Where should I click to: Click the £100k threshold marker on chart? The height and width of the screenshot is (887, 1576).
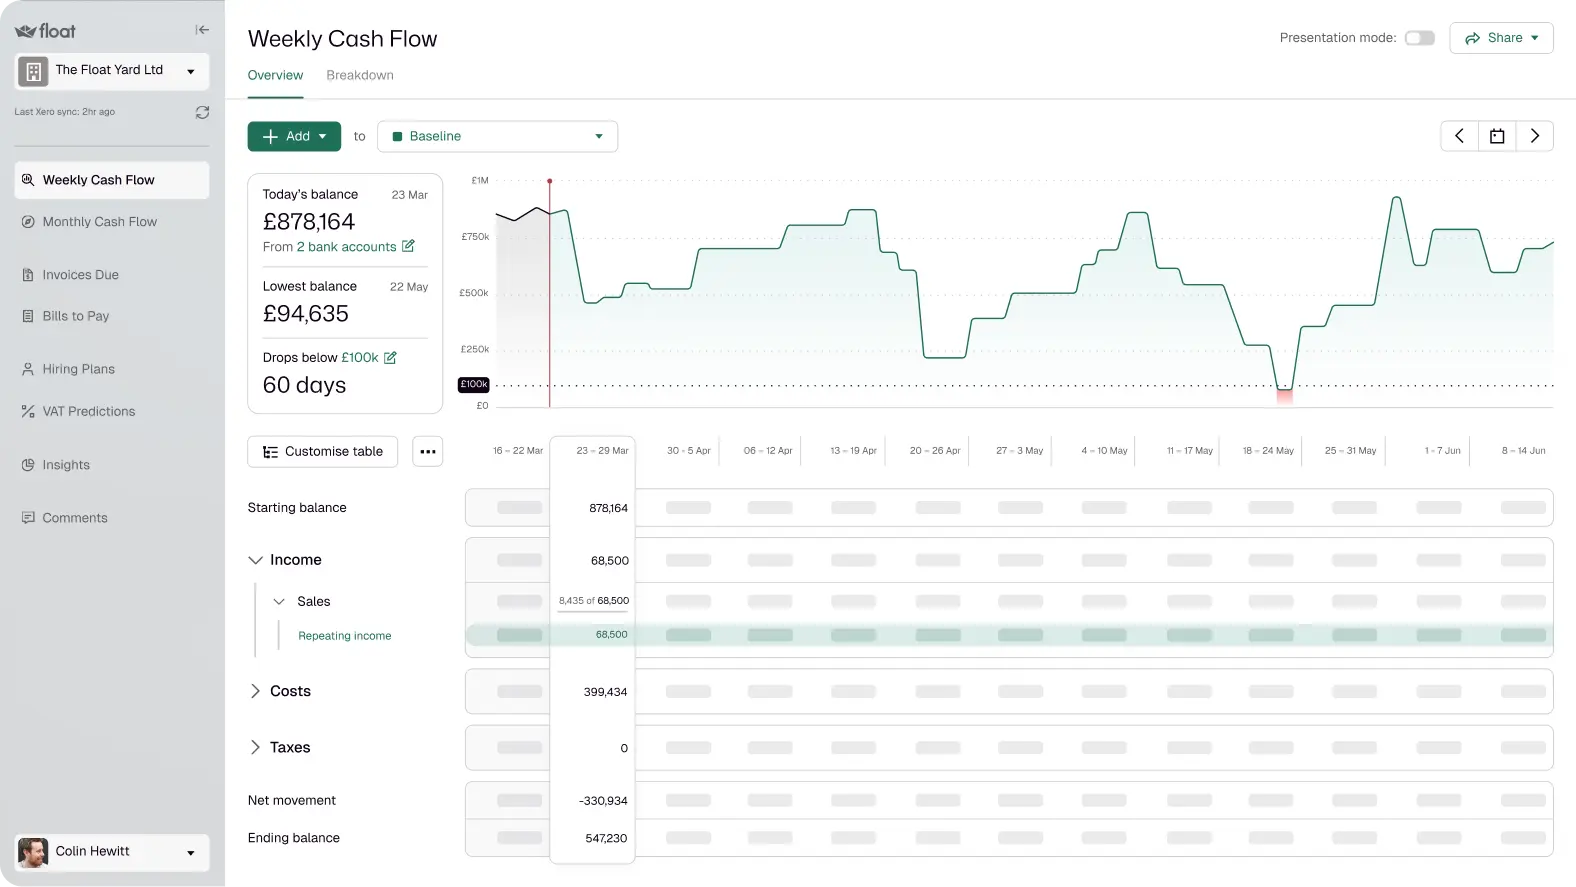pyautogui.click(x=474, y=384)
